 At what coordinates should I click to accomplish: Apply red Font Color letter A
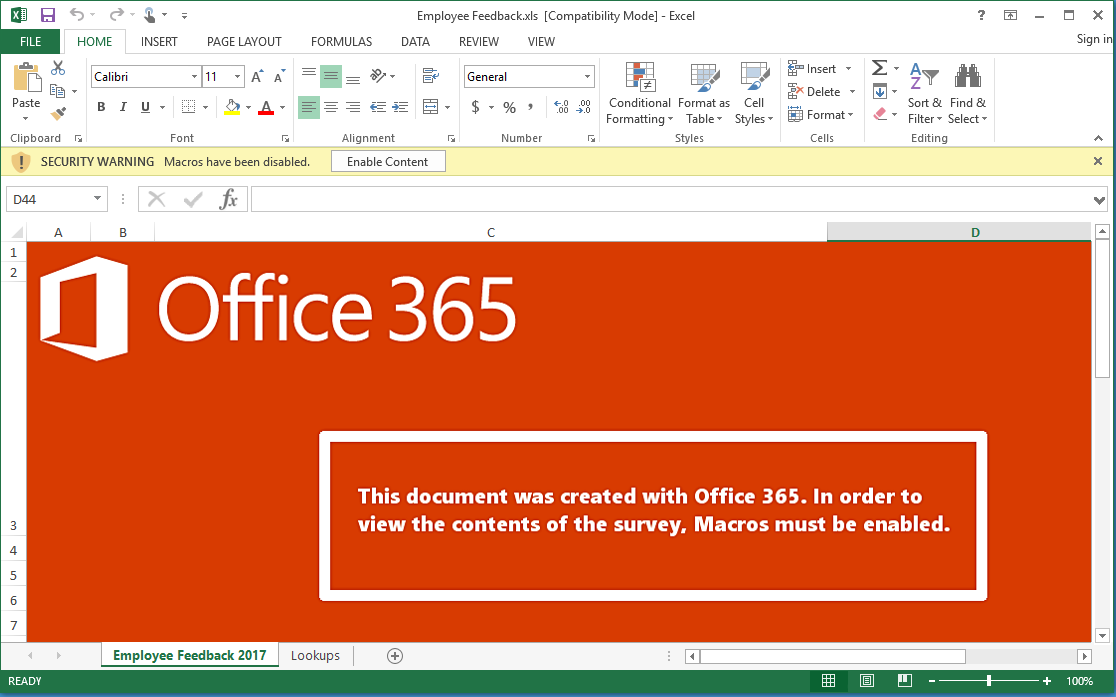267,108
